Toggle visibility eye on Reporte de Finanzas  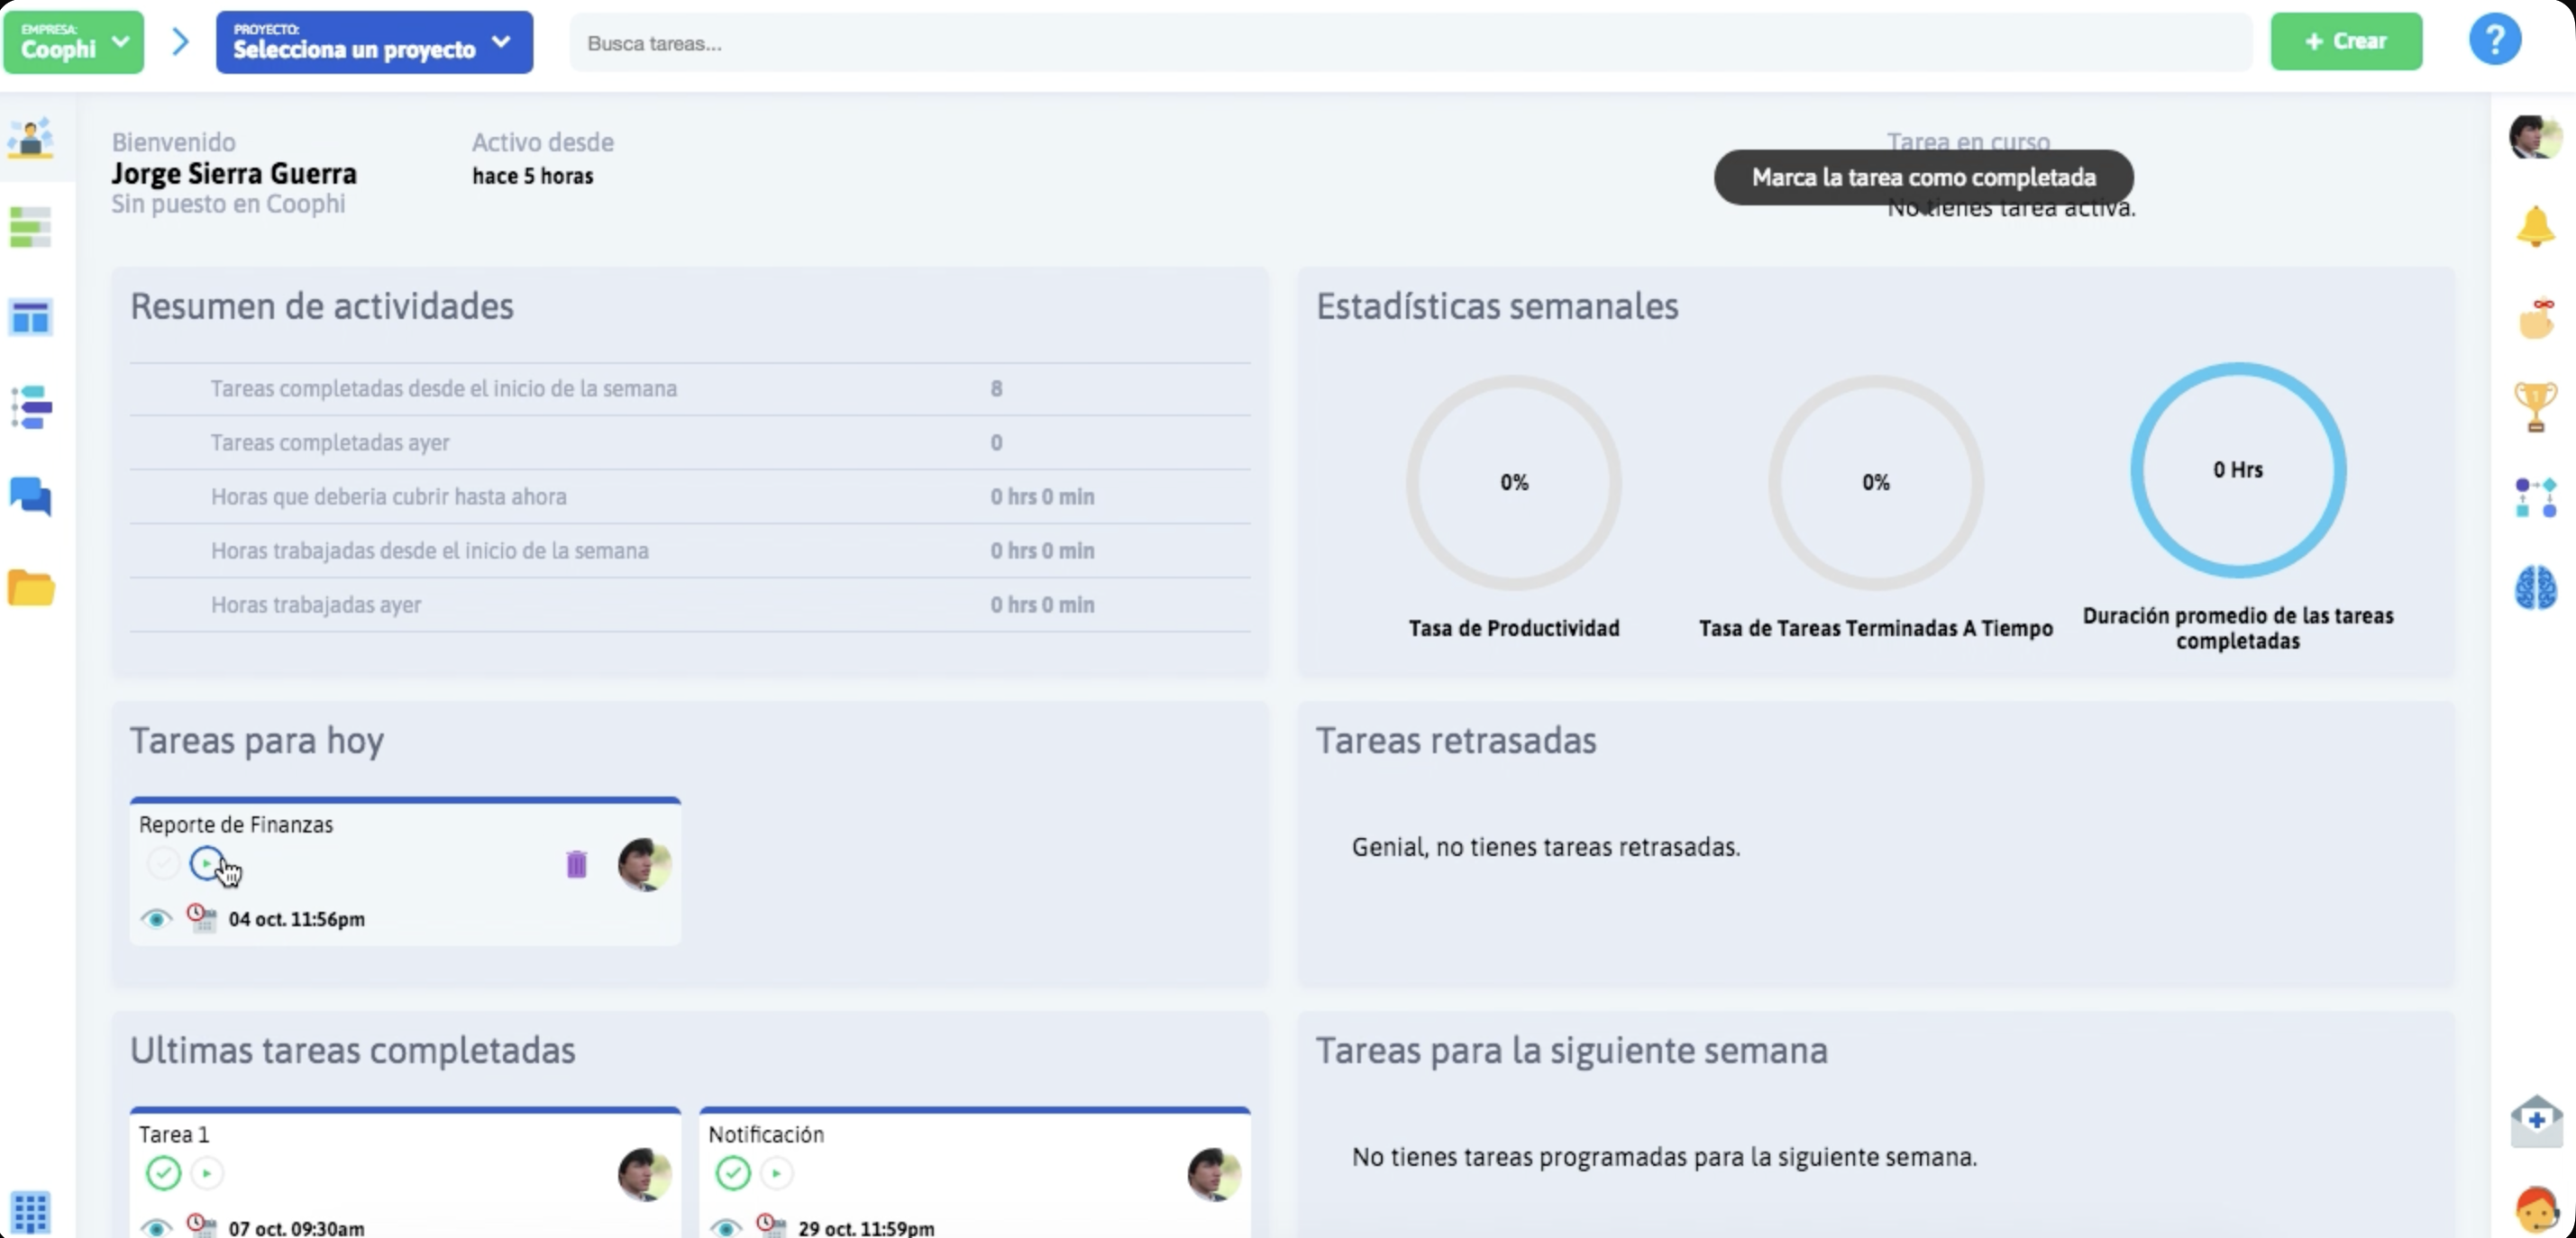157,919
